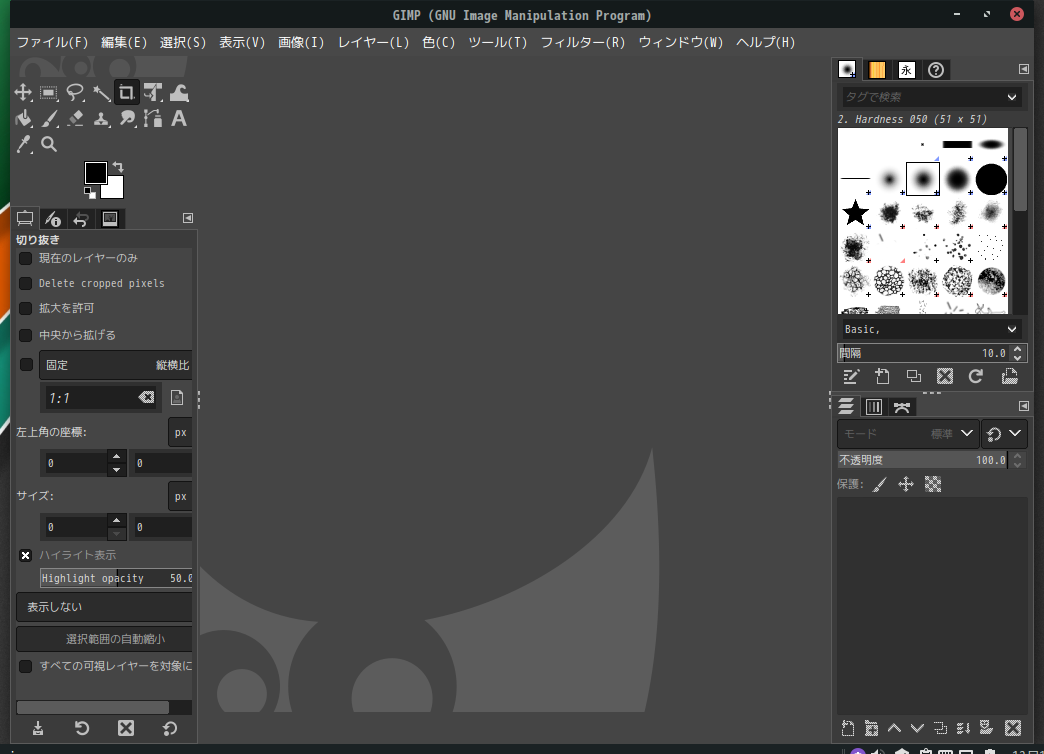This screenshot has height=754, width=1044.
Task: Duplicate the selected brush
Action: (x=914, y=376)
